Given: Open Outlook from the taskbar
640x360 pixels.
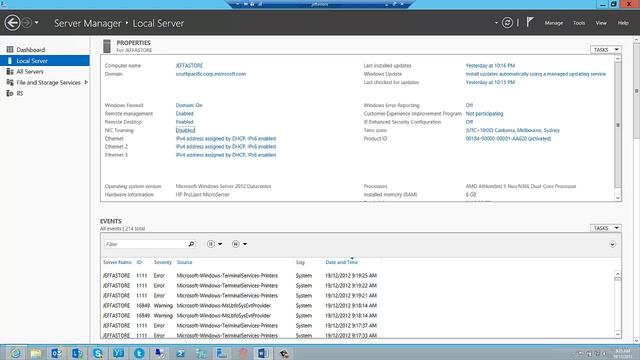Looking at the screenshot, I should (x=56, y=353).
